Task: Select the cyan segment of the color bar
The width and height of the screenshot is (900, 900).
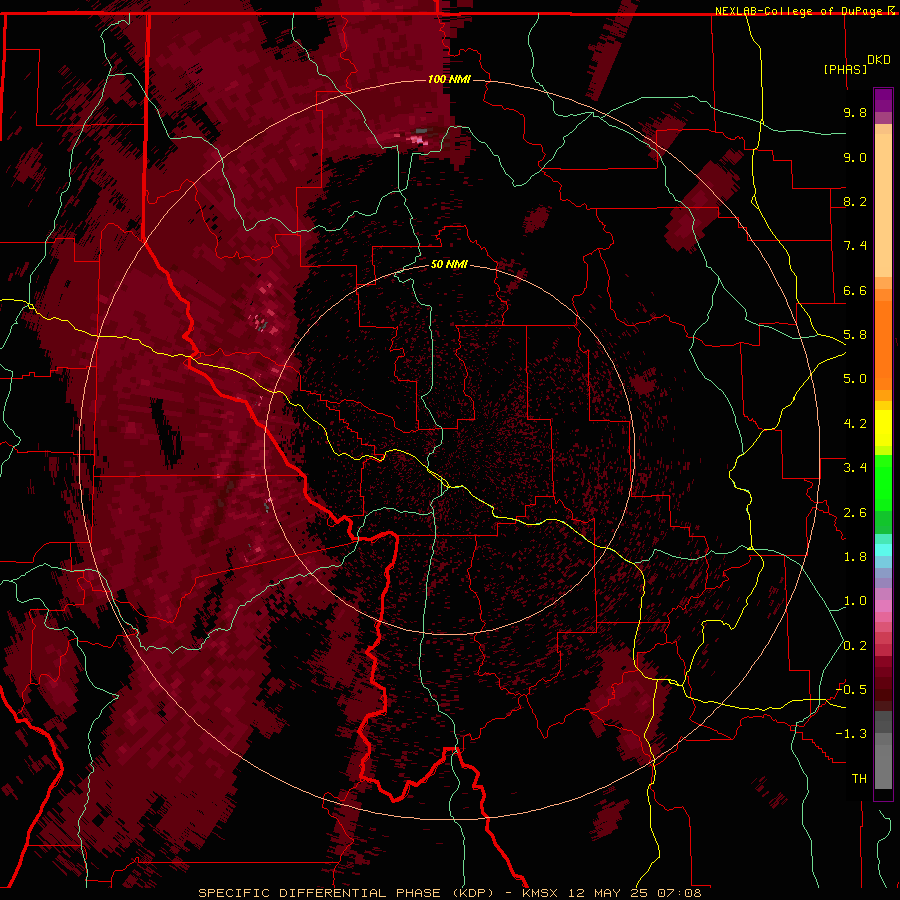Action: pos(883,550)
